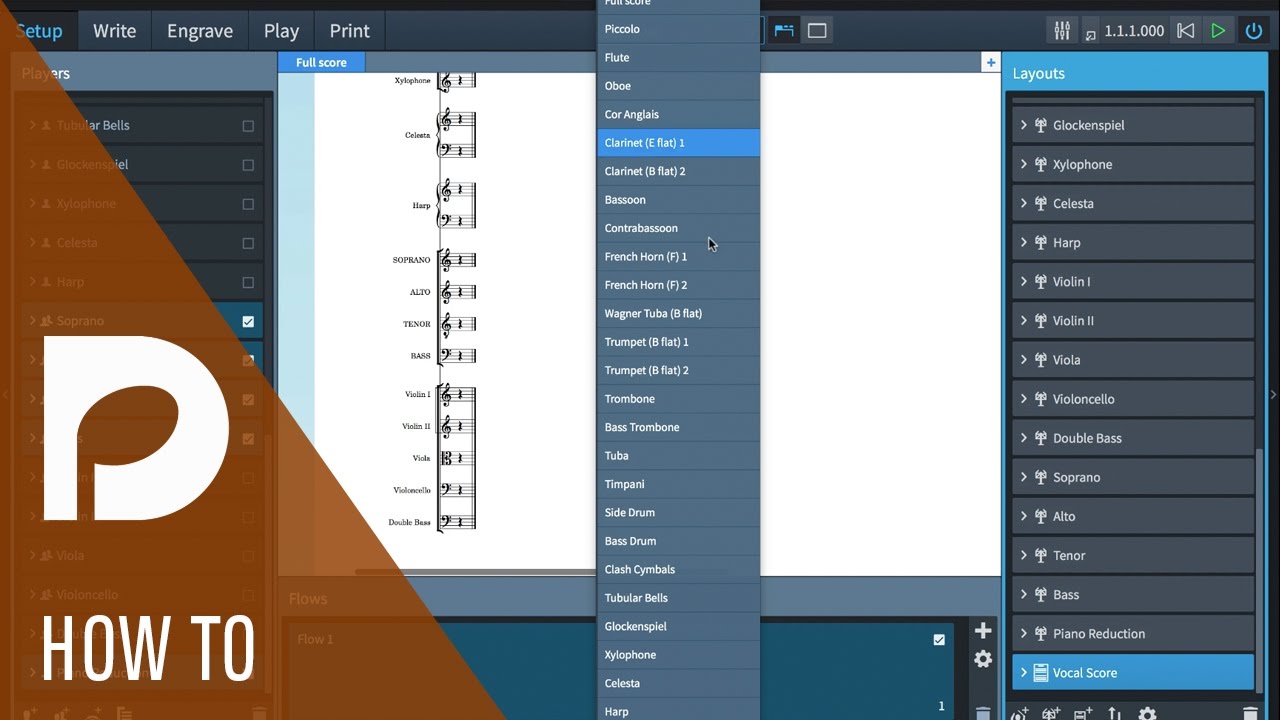Viewport: 1280px width, 720px height.
Task: Open the Mixer from the toolbar
Action: tap(1062, 31)
